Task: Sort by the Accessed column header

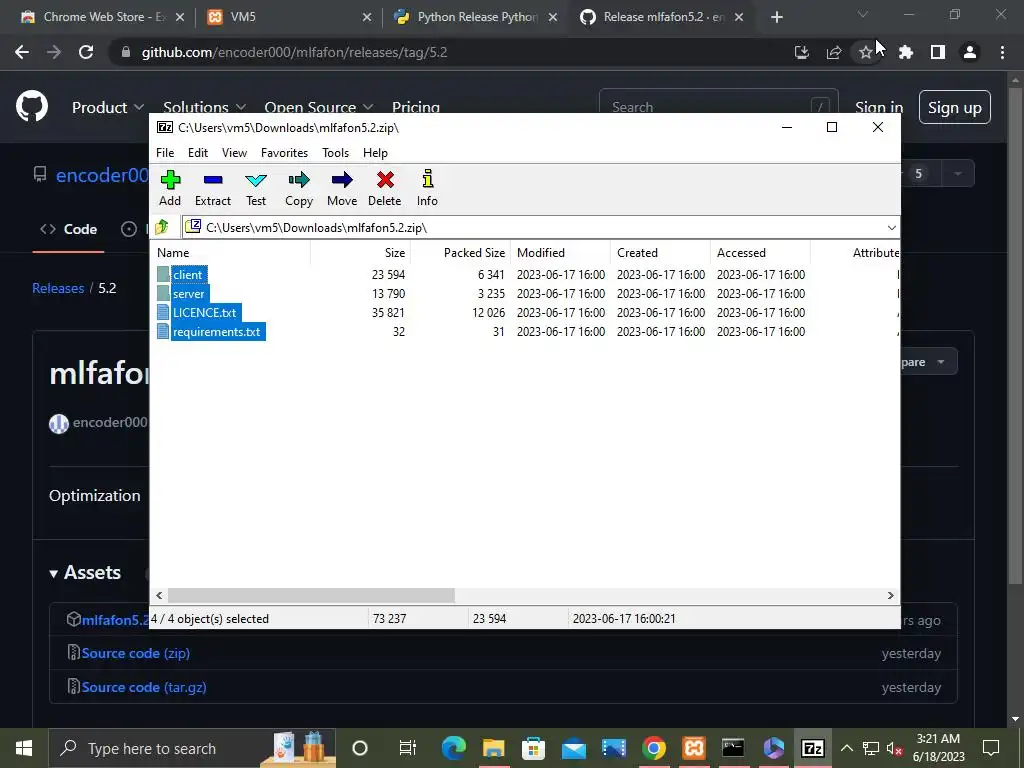Action: pyautogui.click(x=760, y=253)
